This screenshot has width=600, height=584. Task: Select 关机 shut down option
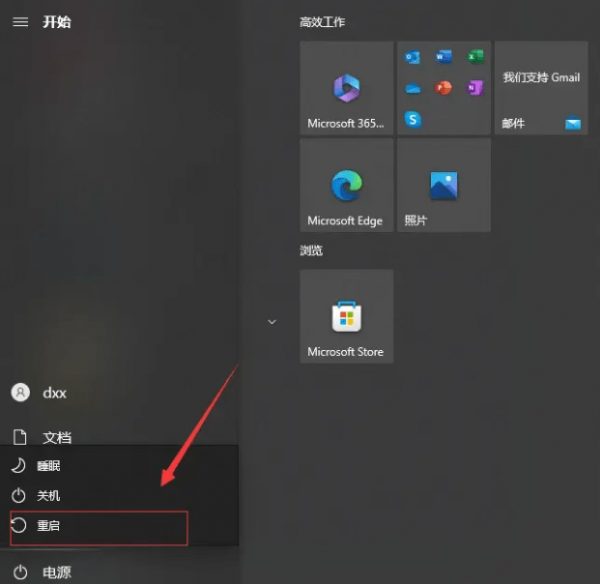pyautogui.click(x=119, y=496)
